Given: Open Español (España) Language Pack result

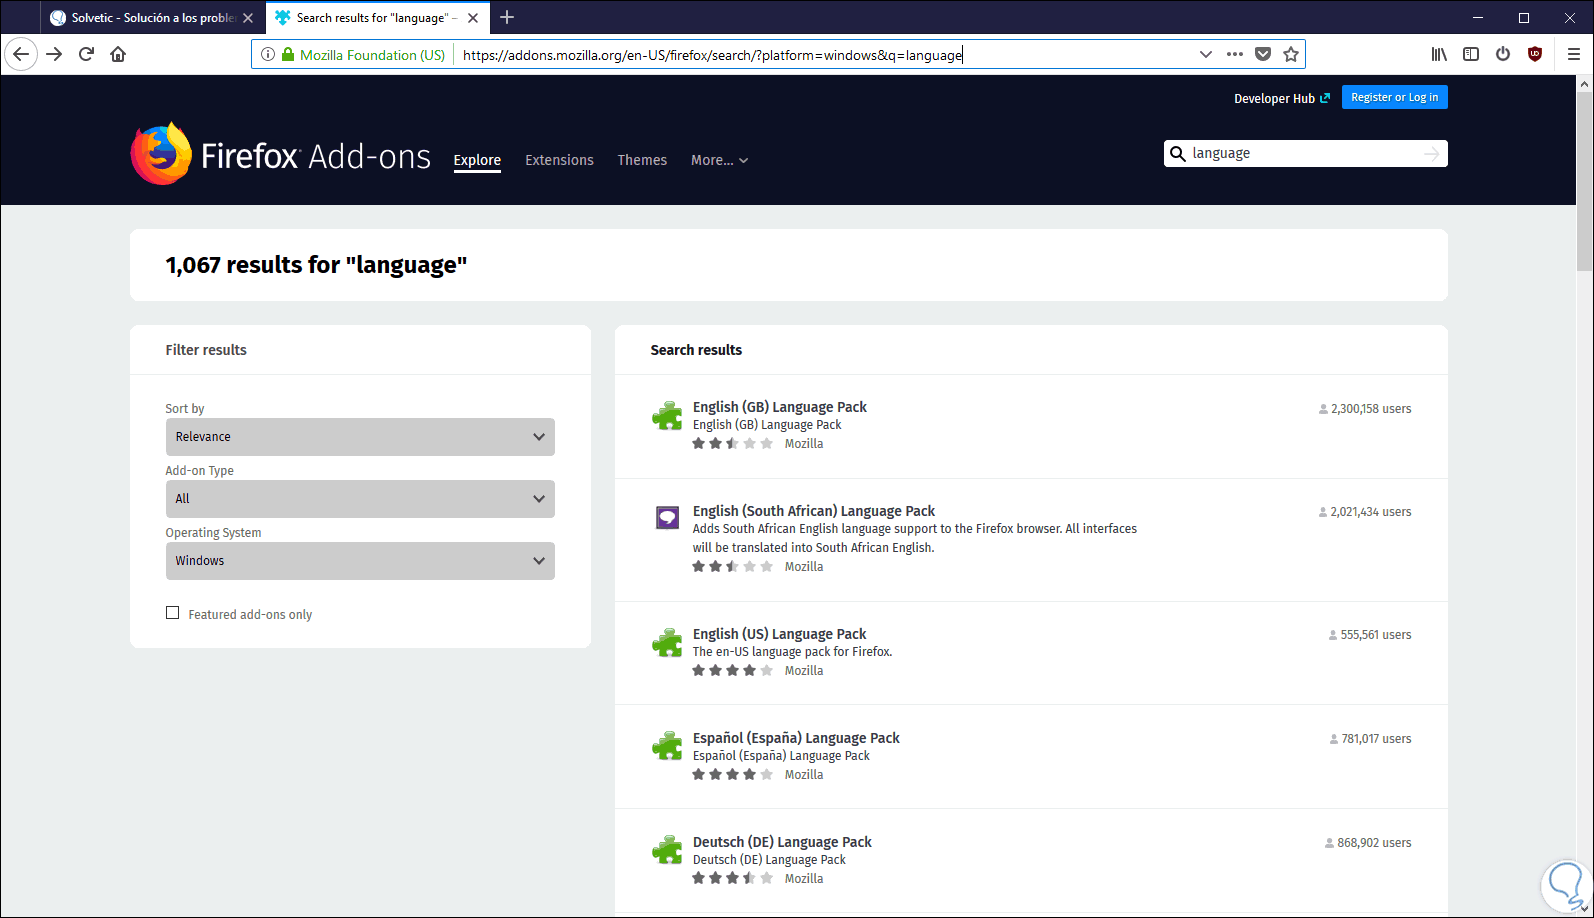Looking at the screenshot, I should pos(796,738).
